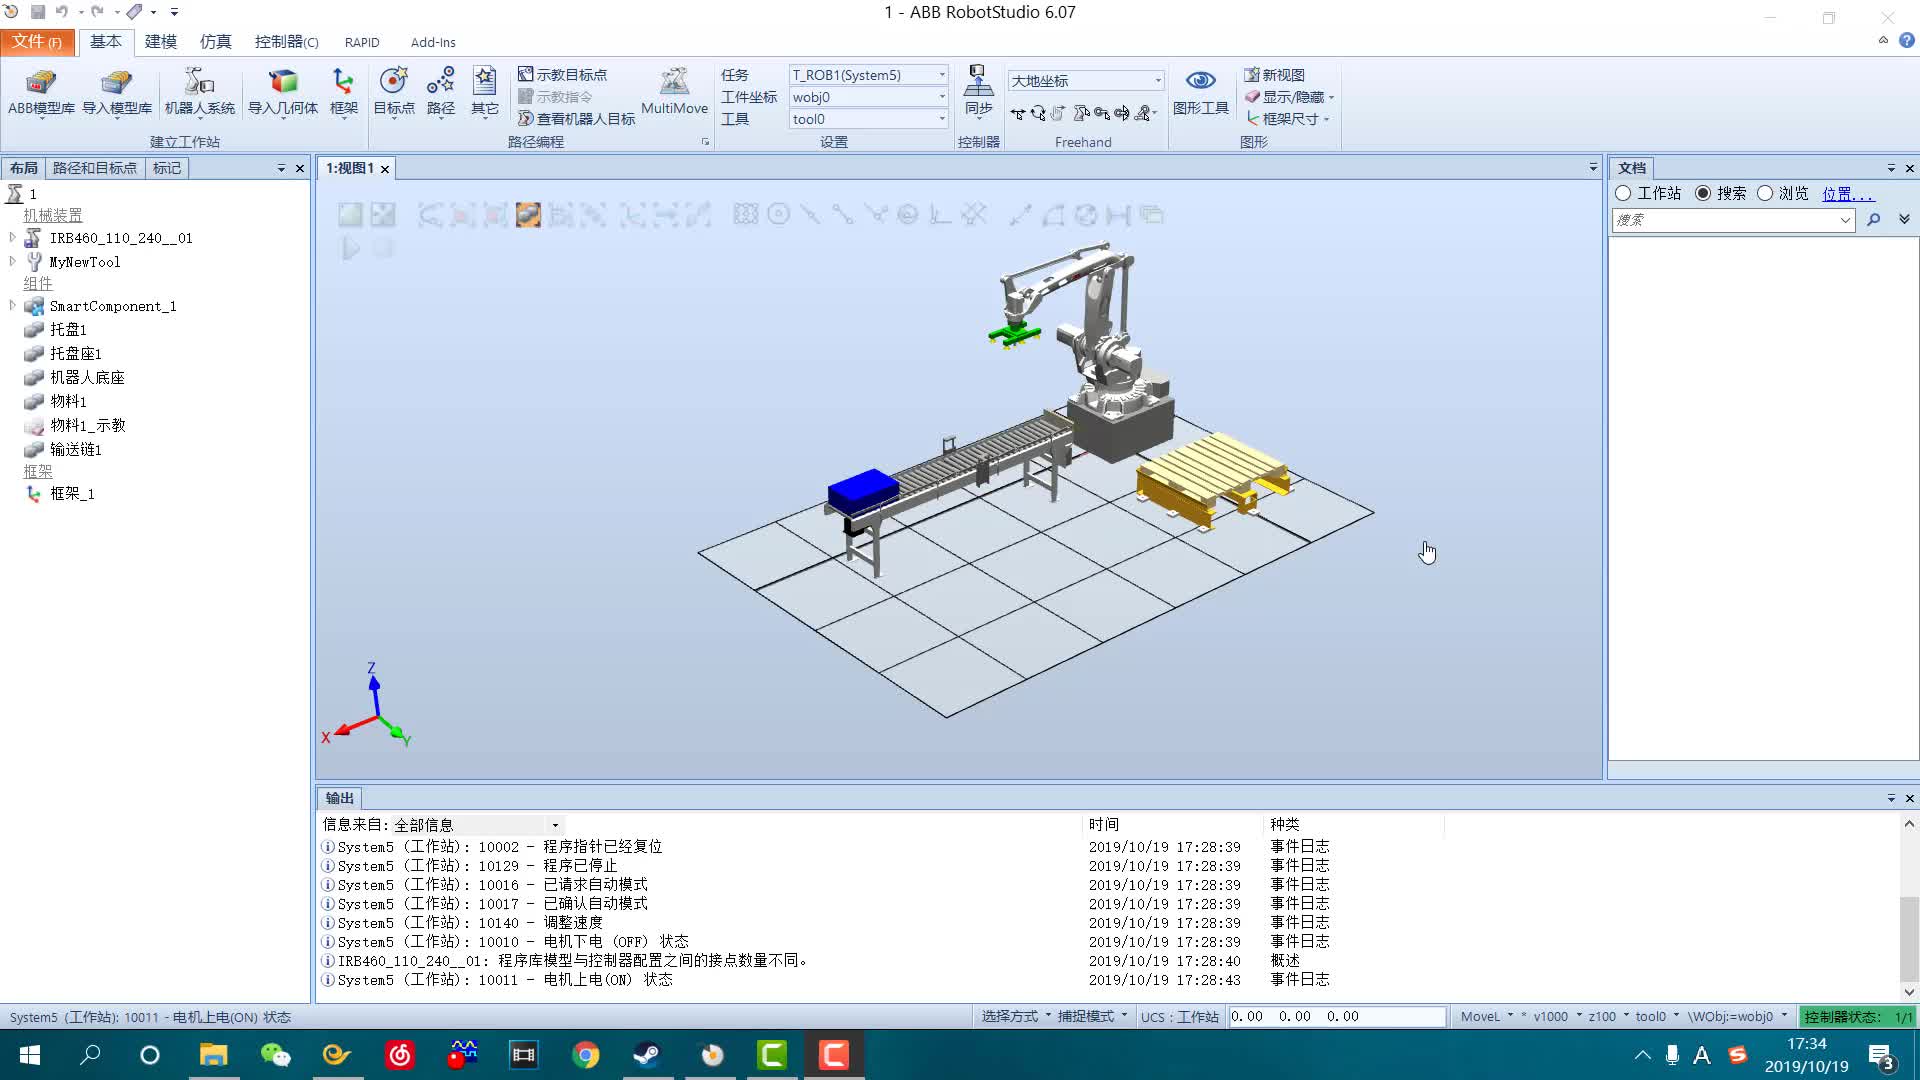Click the 位置... link
The height and width of the screenshot is (1080, 1920).
click(1847, 194)
